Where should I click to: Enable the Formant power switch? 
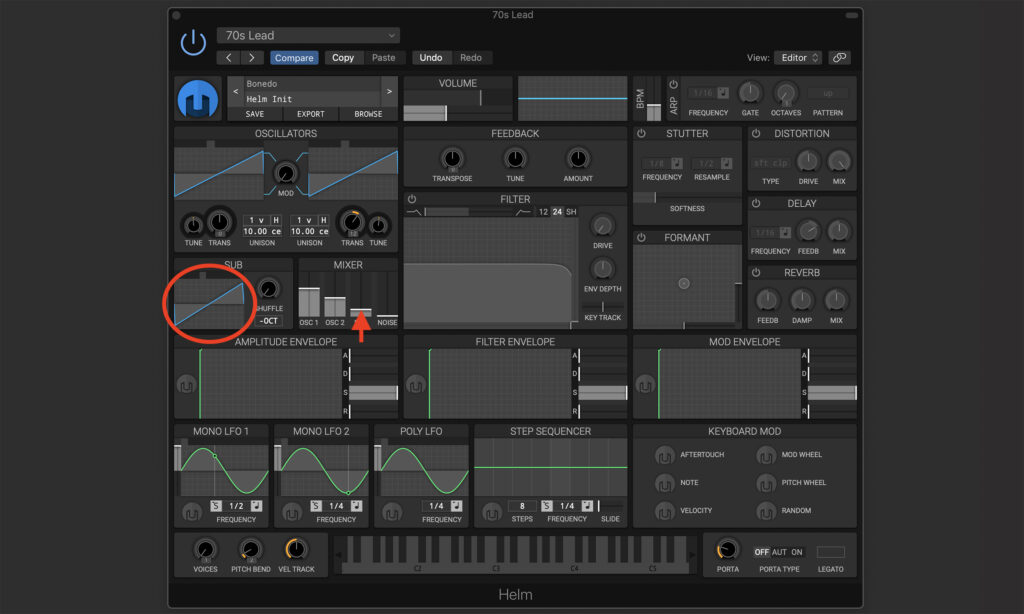click(x=641, y=238)
